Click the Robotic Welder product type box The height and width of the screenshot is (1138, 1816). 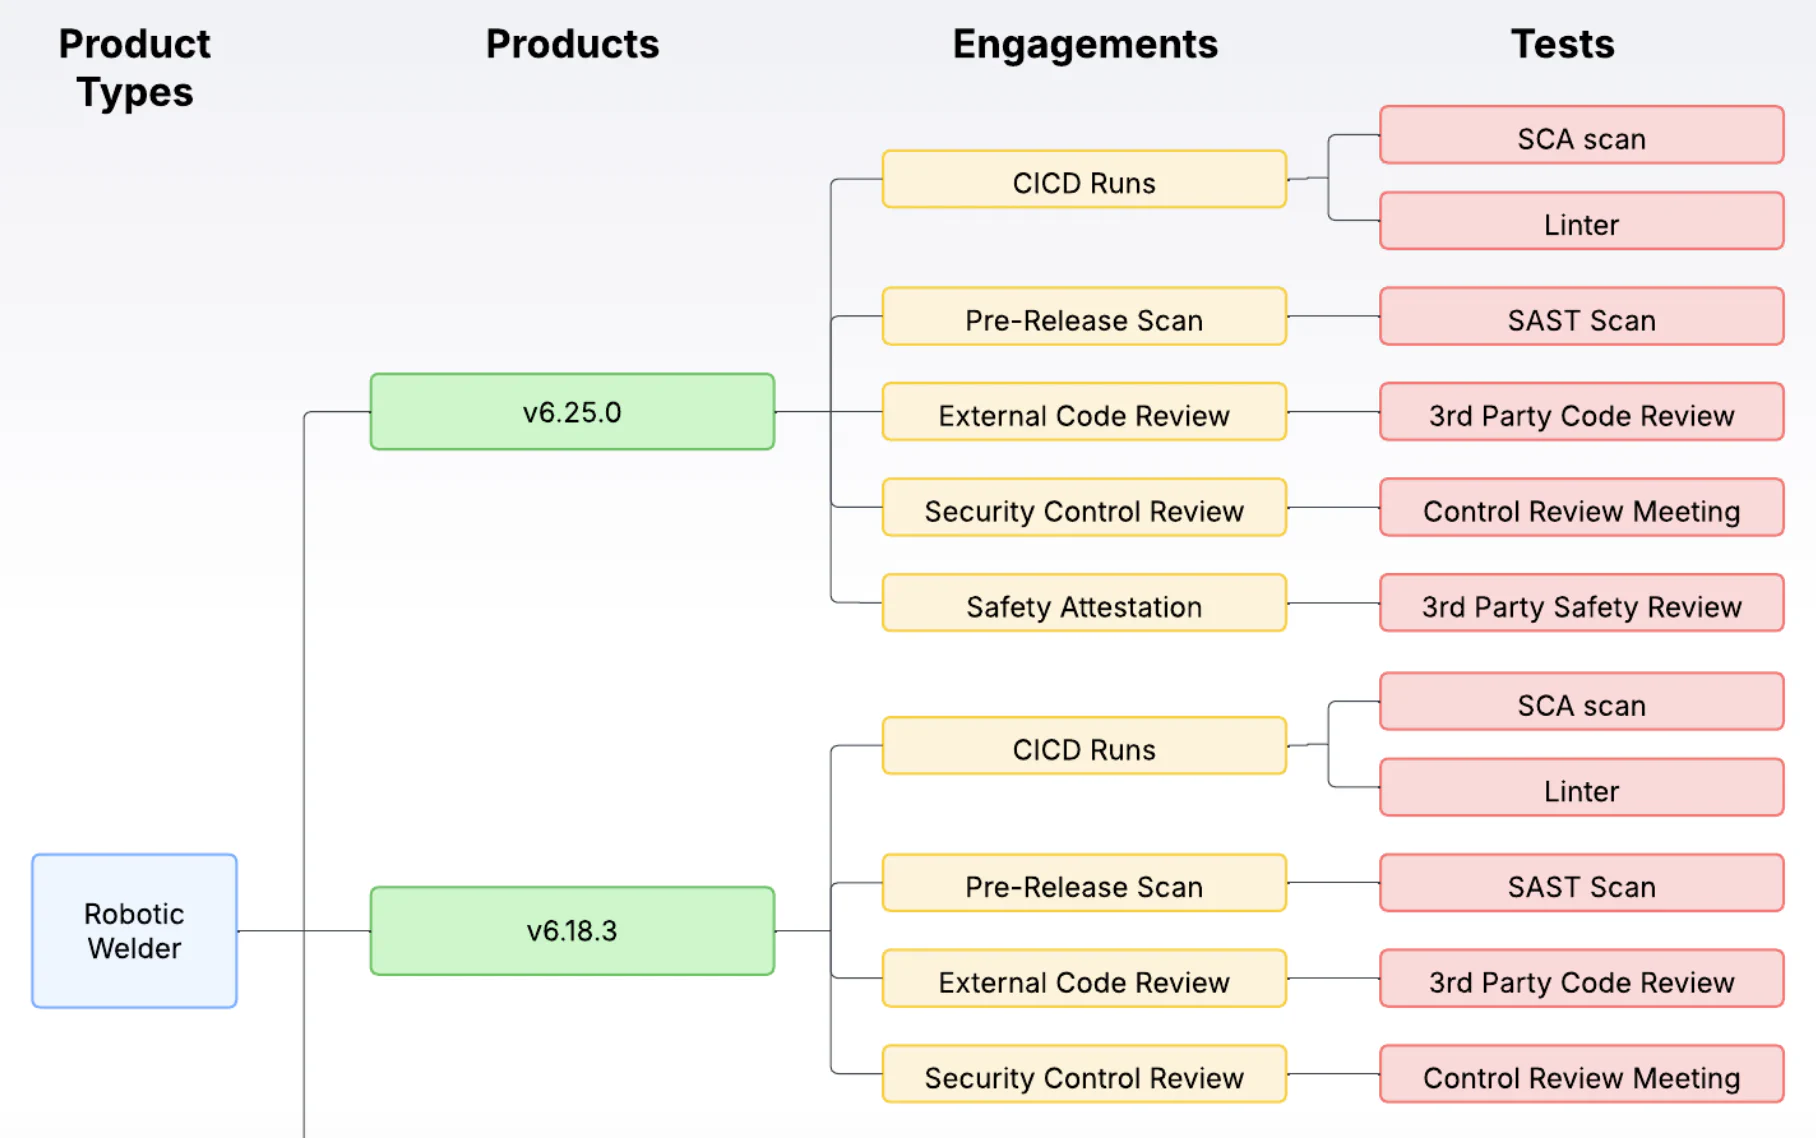(134, 930)
